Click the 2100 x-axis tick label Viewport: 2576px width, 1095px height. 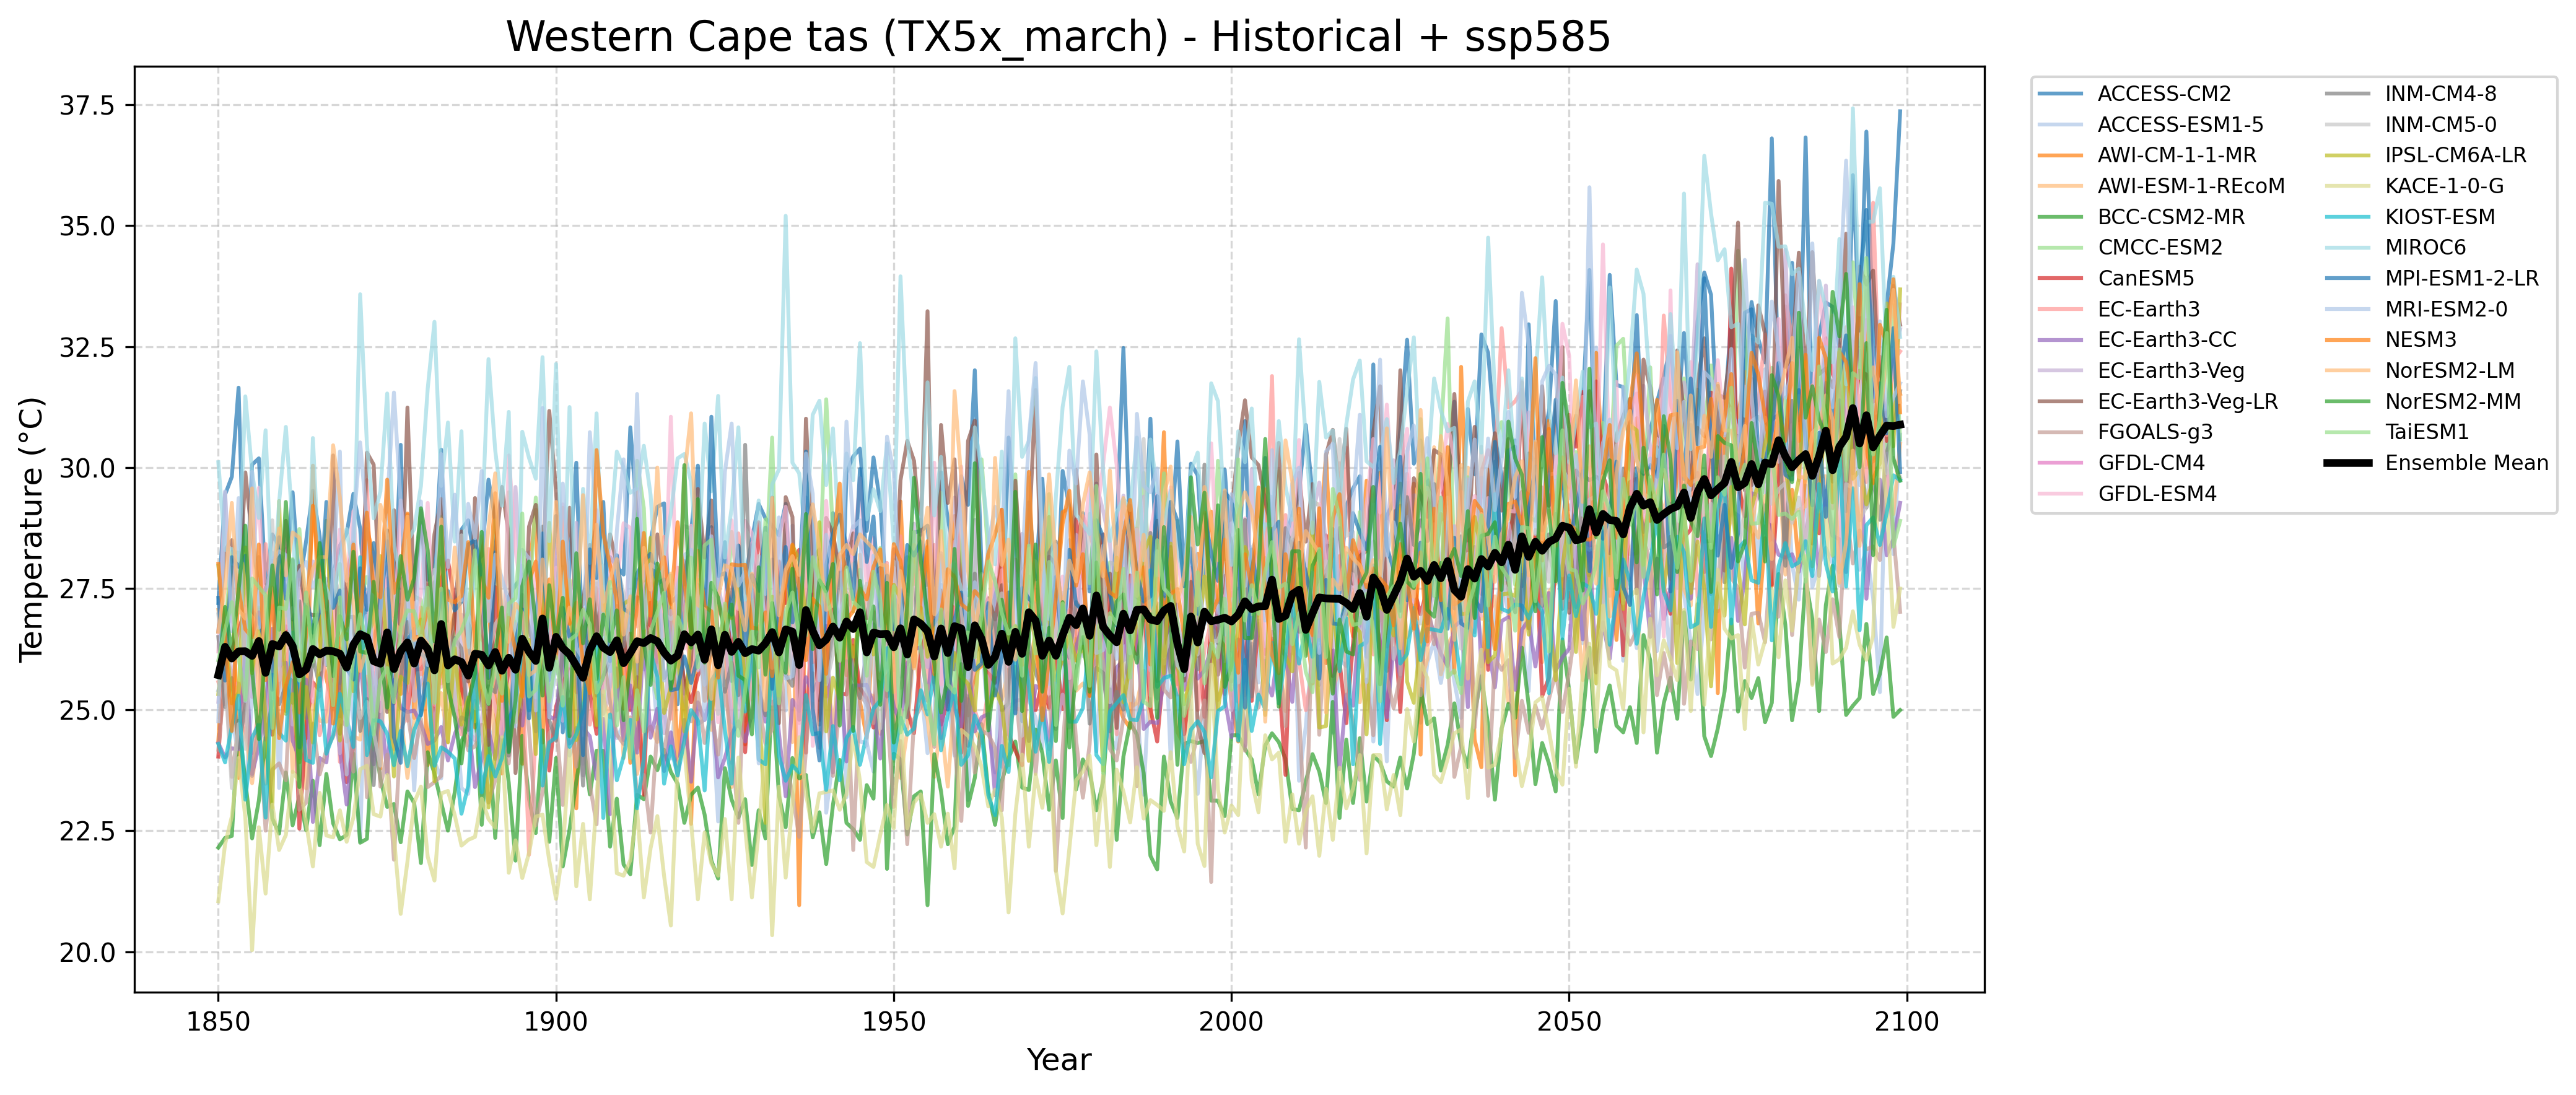(1906, 1022)
